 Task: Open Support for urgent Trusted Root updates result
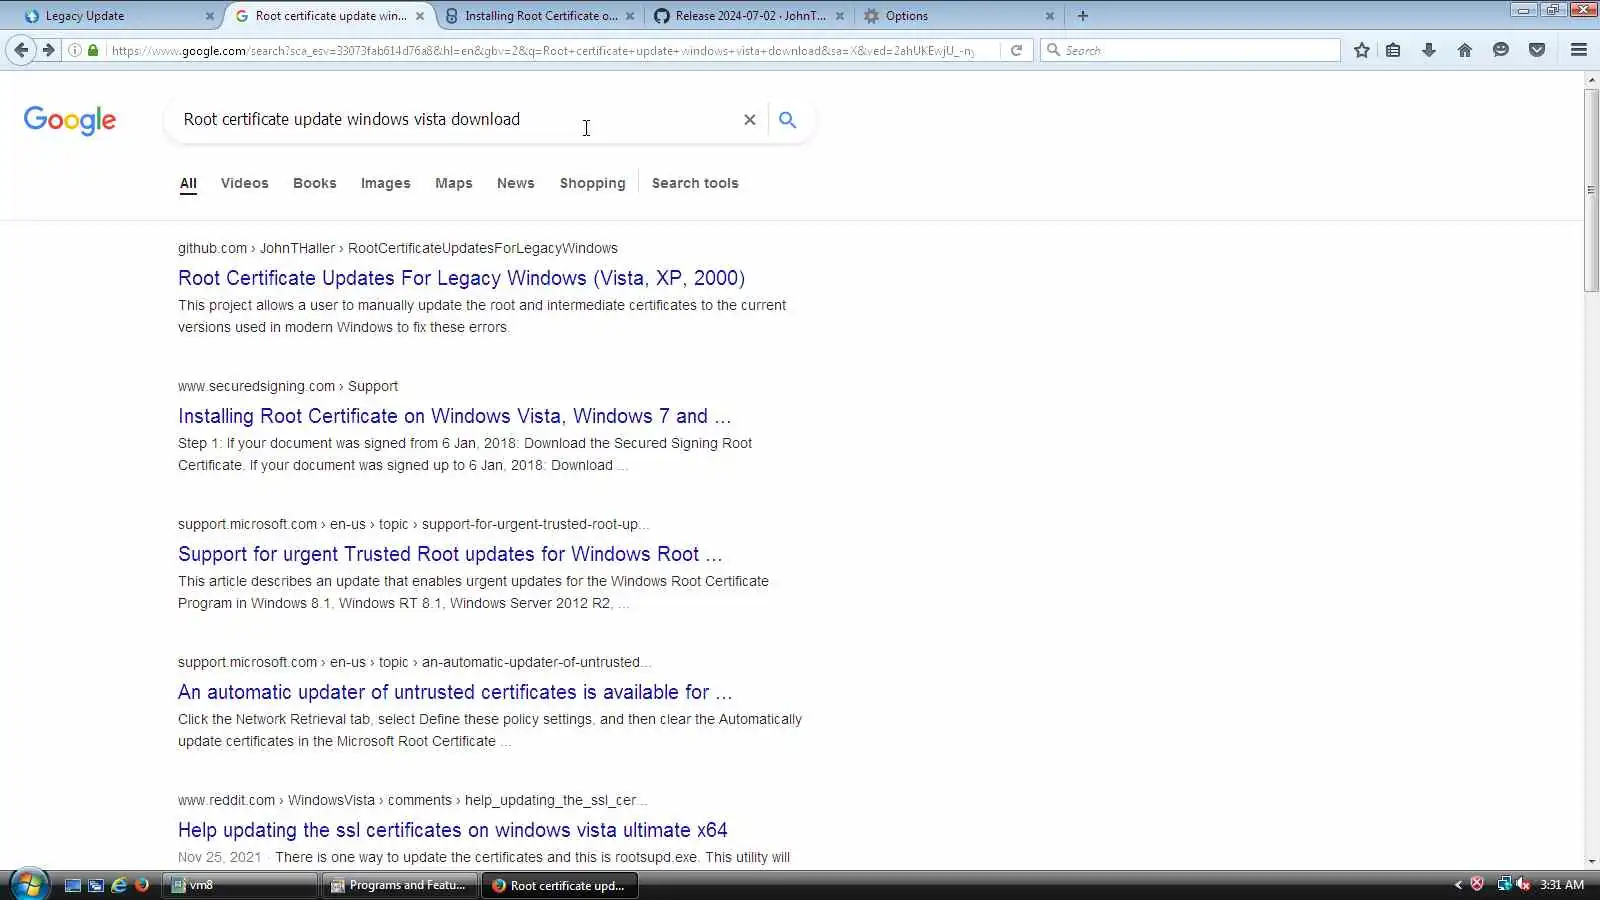[x=450, y=554]
